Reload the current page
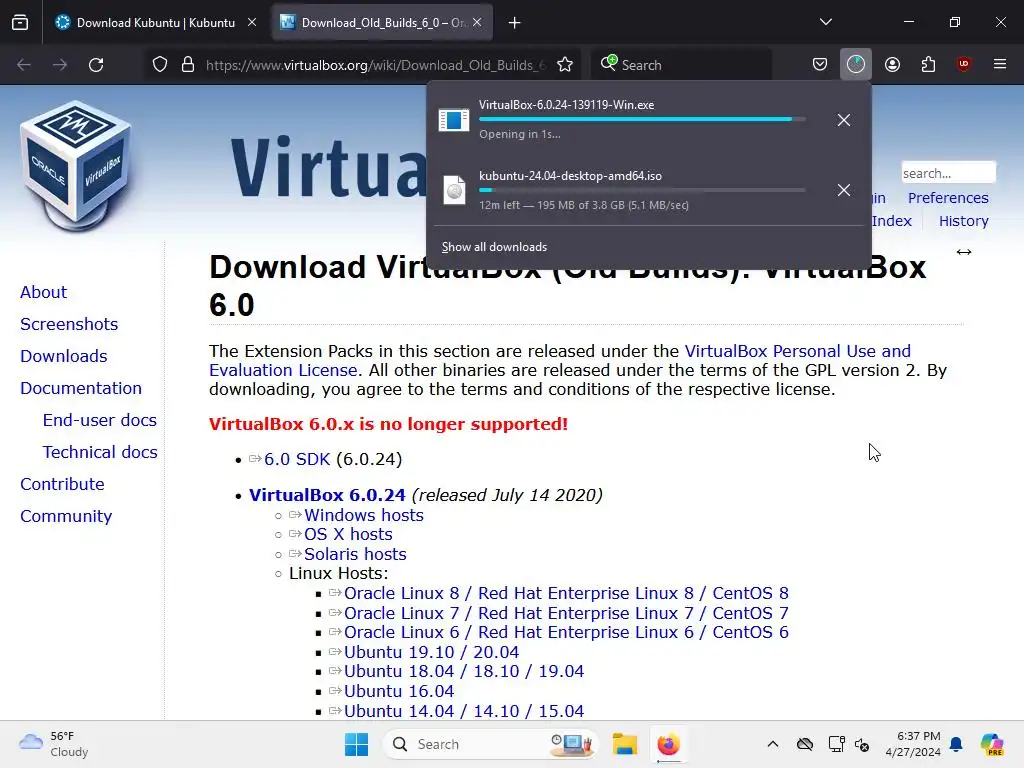This screenshot has height=768, width=1024. tap(96, 65)
